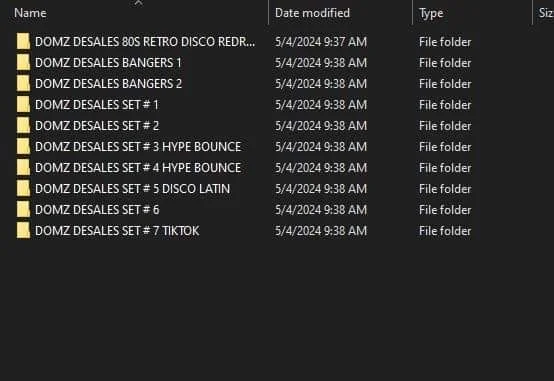Viewport: 554px width, 381px height.
Task: Sort files by the Name column header
Action: coord(30,13)
